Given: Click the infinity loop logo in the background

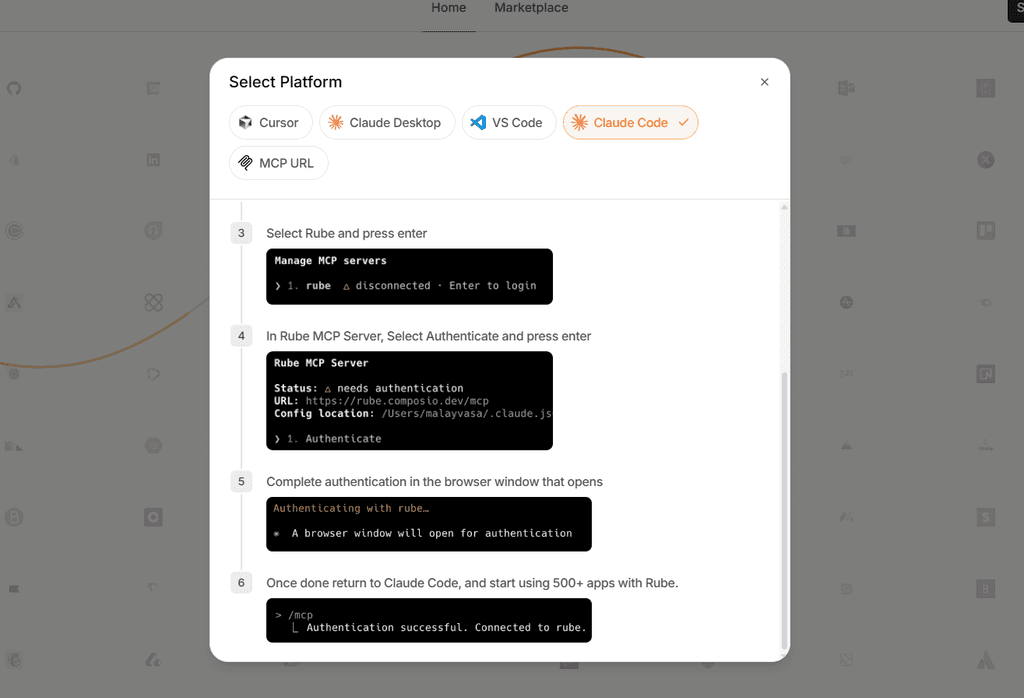Looking at the screenshot, I should 153,302.
